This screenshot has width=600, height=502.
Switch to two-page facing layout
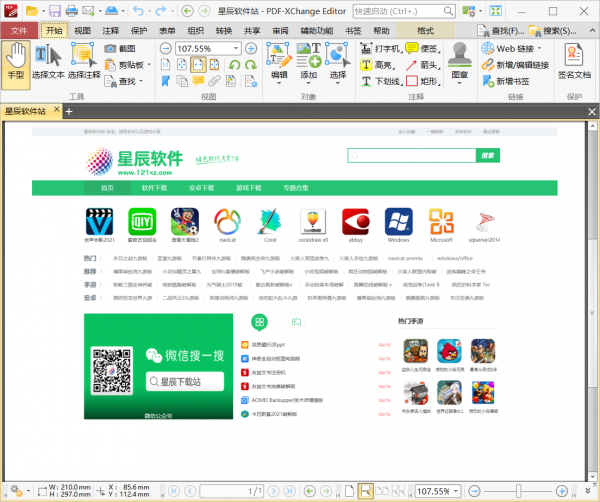point(382,491)
